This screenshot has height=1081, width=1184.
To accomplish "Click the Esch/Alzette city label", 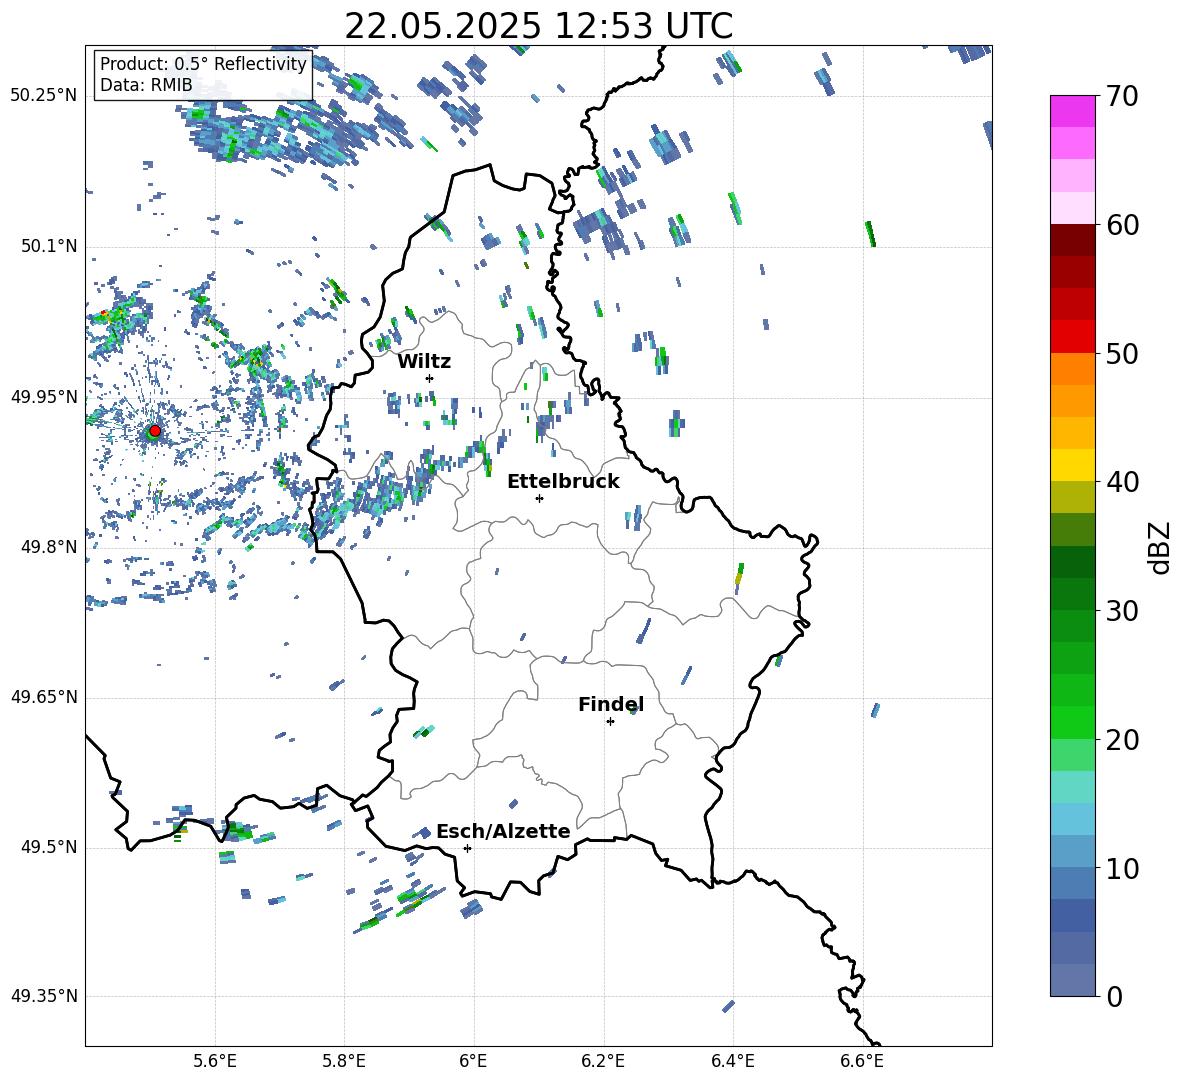I will pos(503,831).
